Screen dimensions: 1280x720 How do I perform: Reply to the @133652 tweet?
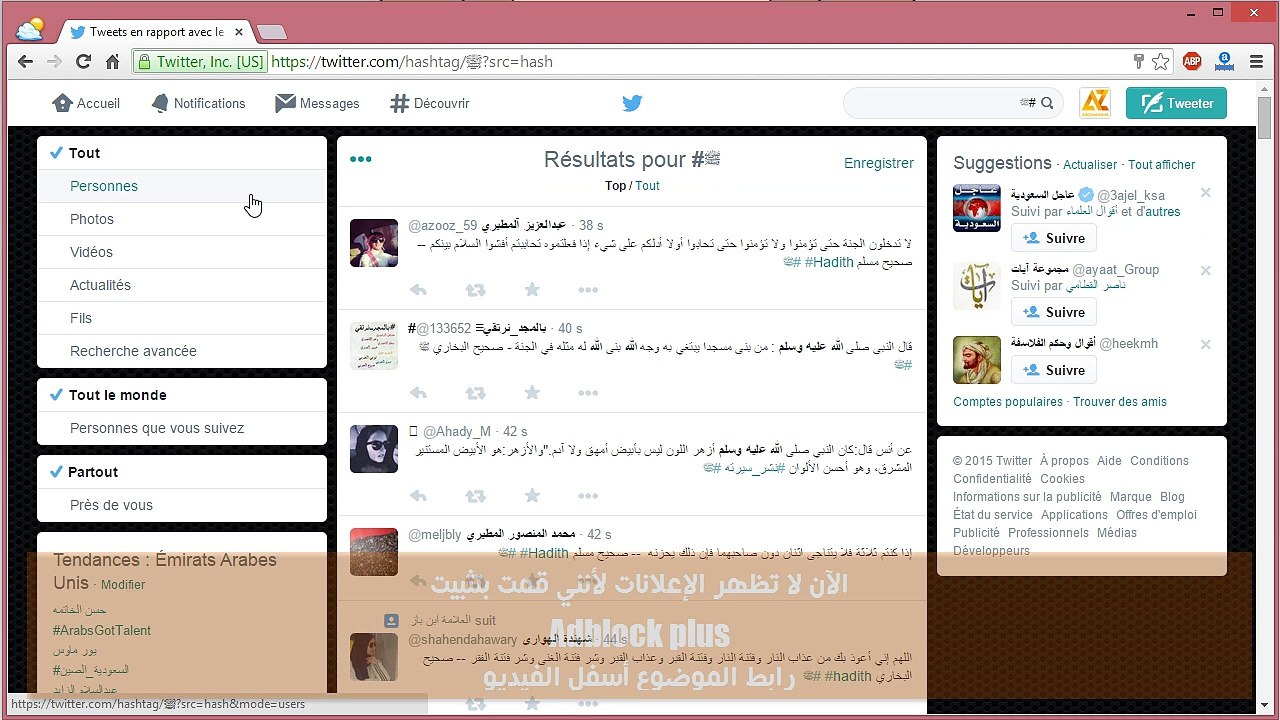pos(418,393)
